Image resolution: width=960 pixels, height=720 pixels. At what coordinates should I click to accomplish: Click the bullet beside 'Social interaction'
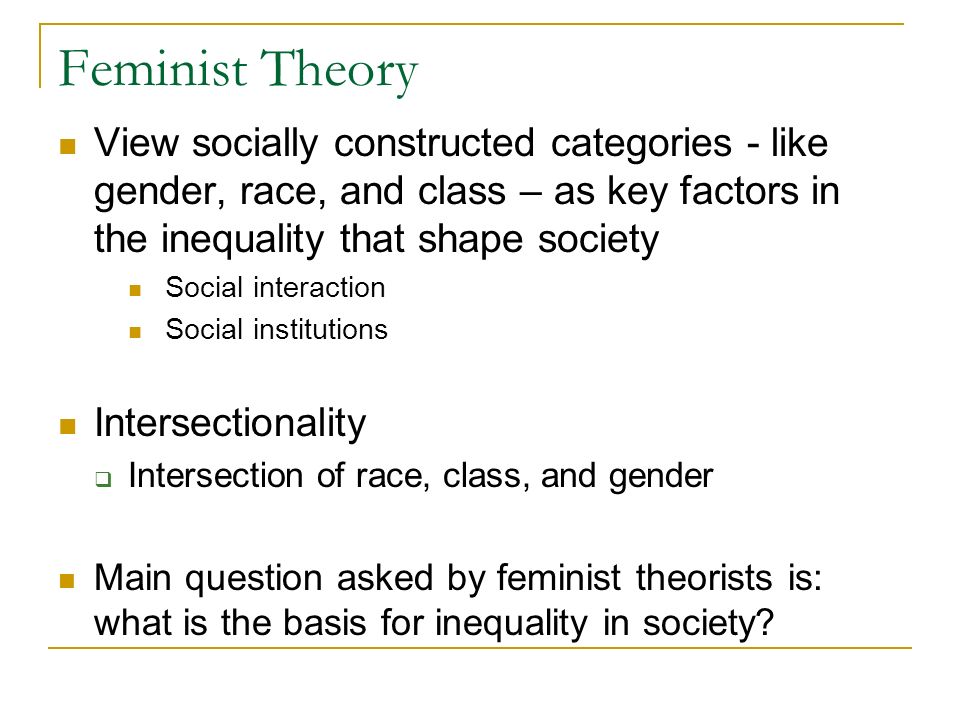tap(135, 290)
